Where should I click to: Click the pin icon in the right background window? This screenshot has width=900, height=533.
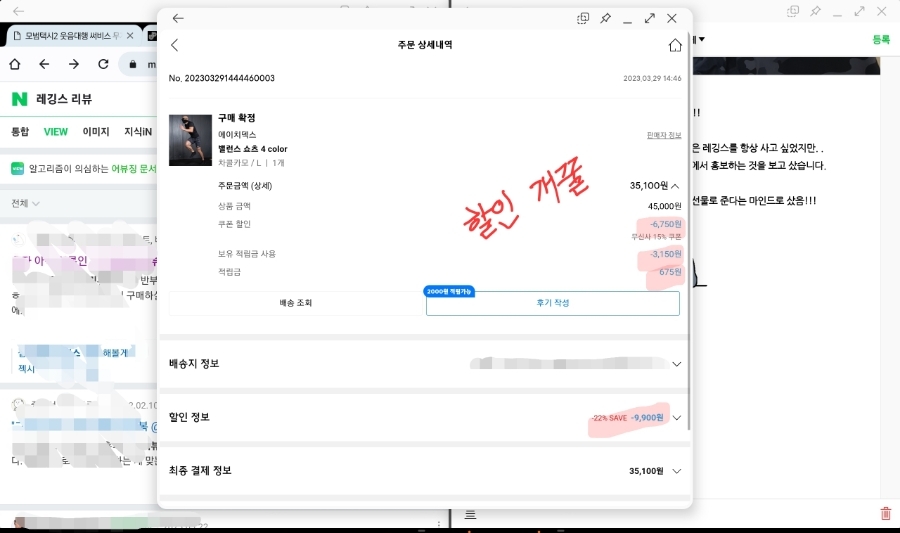(x=815, y=11)
